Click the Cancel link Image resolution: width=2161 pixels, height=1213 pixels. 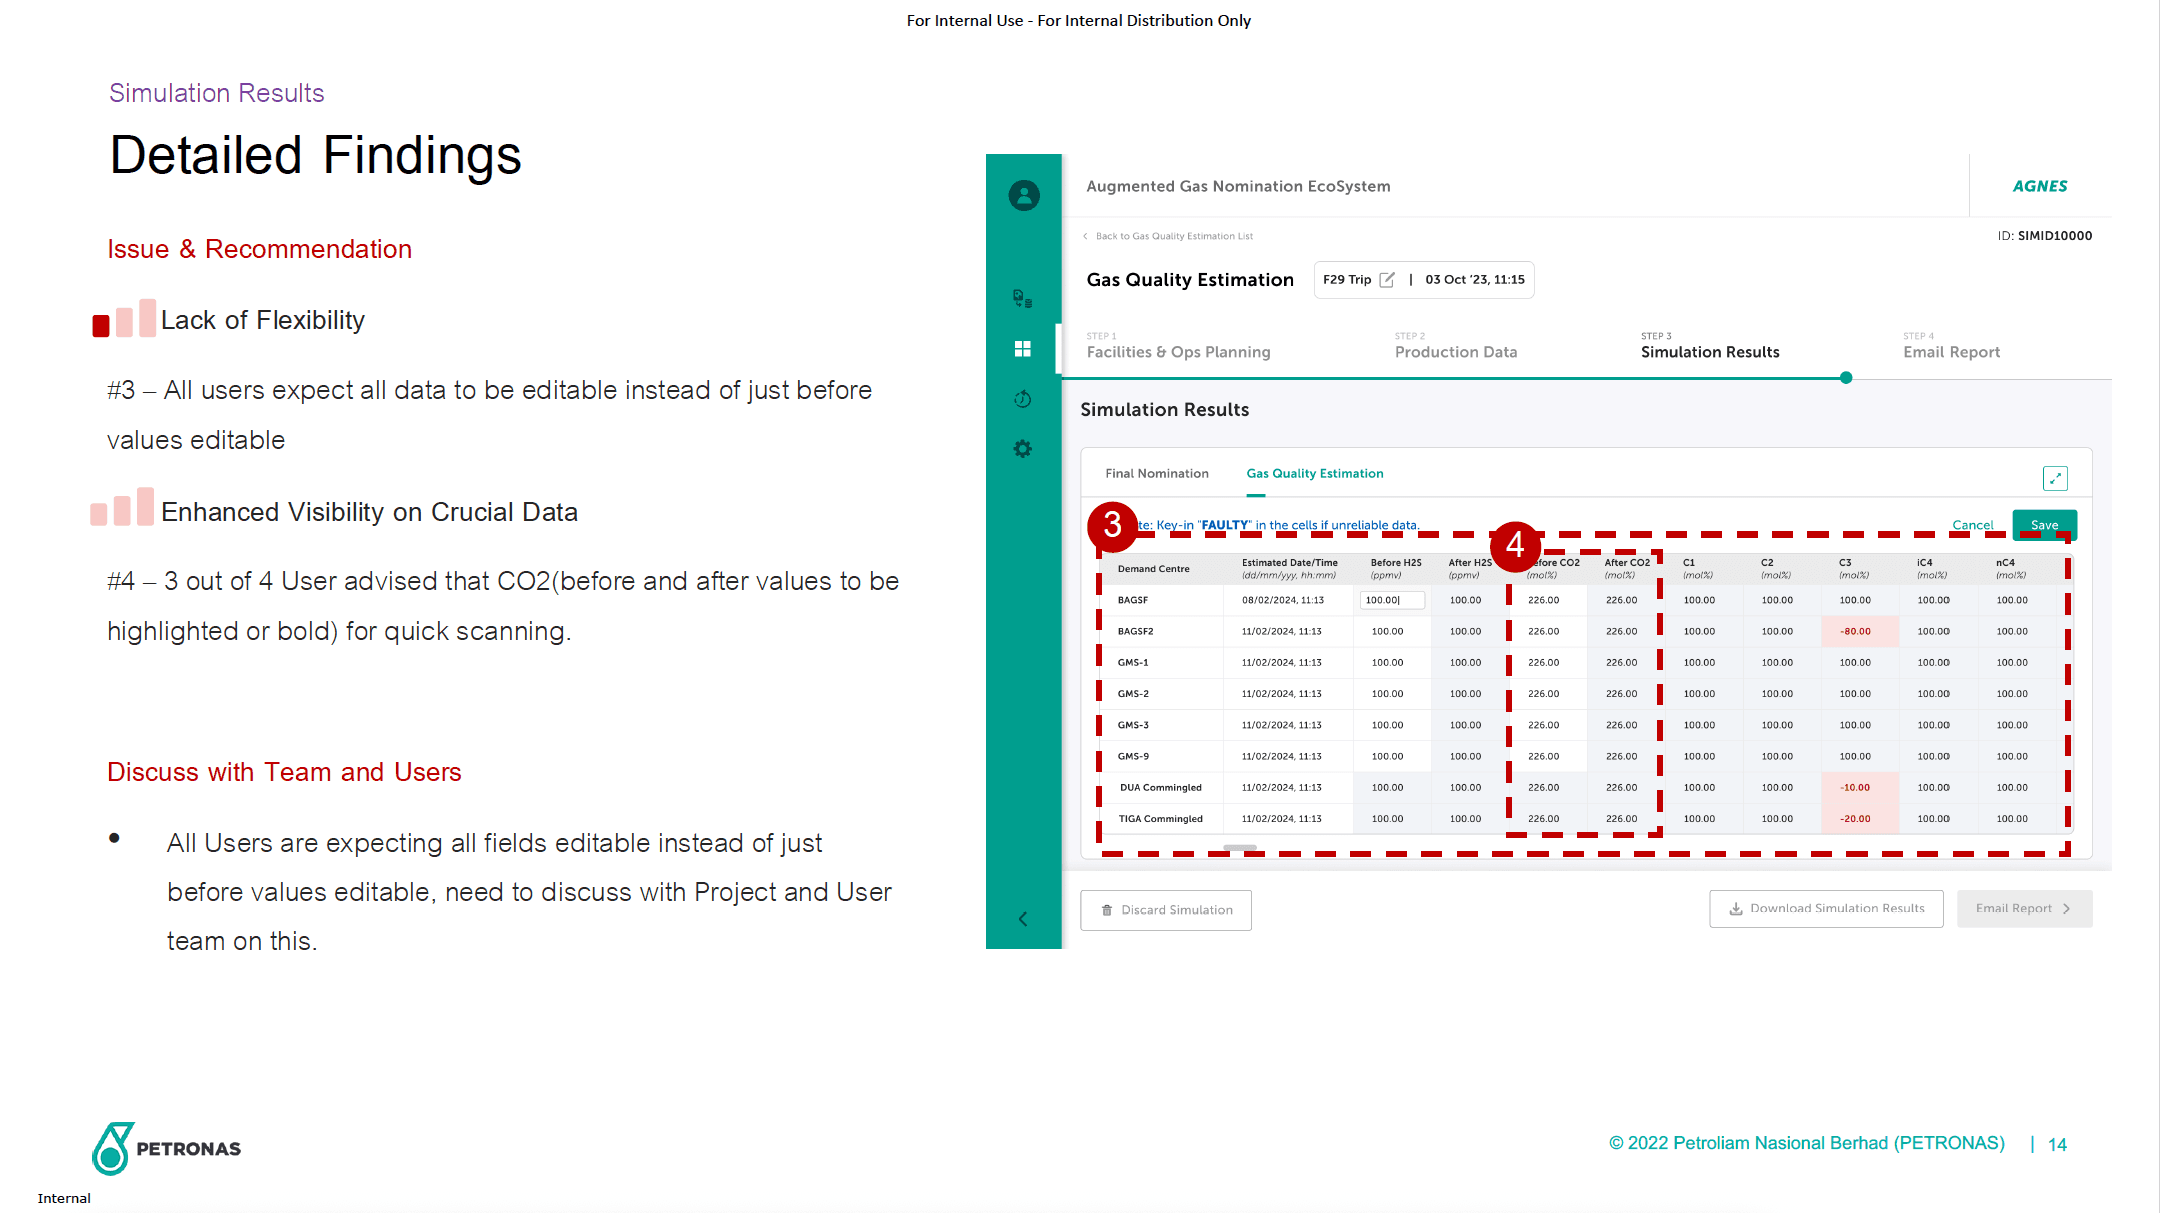[1972, 525]
